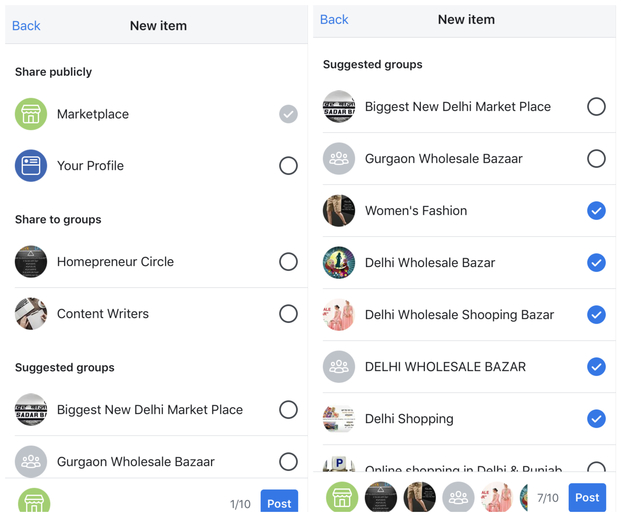Screen dimensions: 621x517
Task: Deselect Delhi Shopping blue checkmark
Action: click(x=596, y=419)
